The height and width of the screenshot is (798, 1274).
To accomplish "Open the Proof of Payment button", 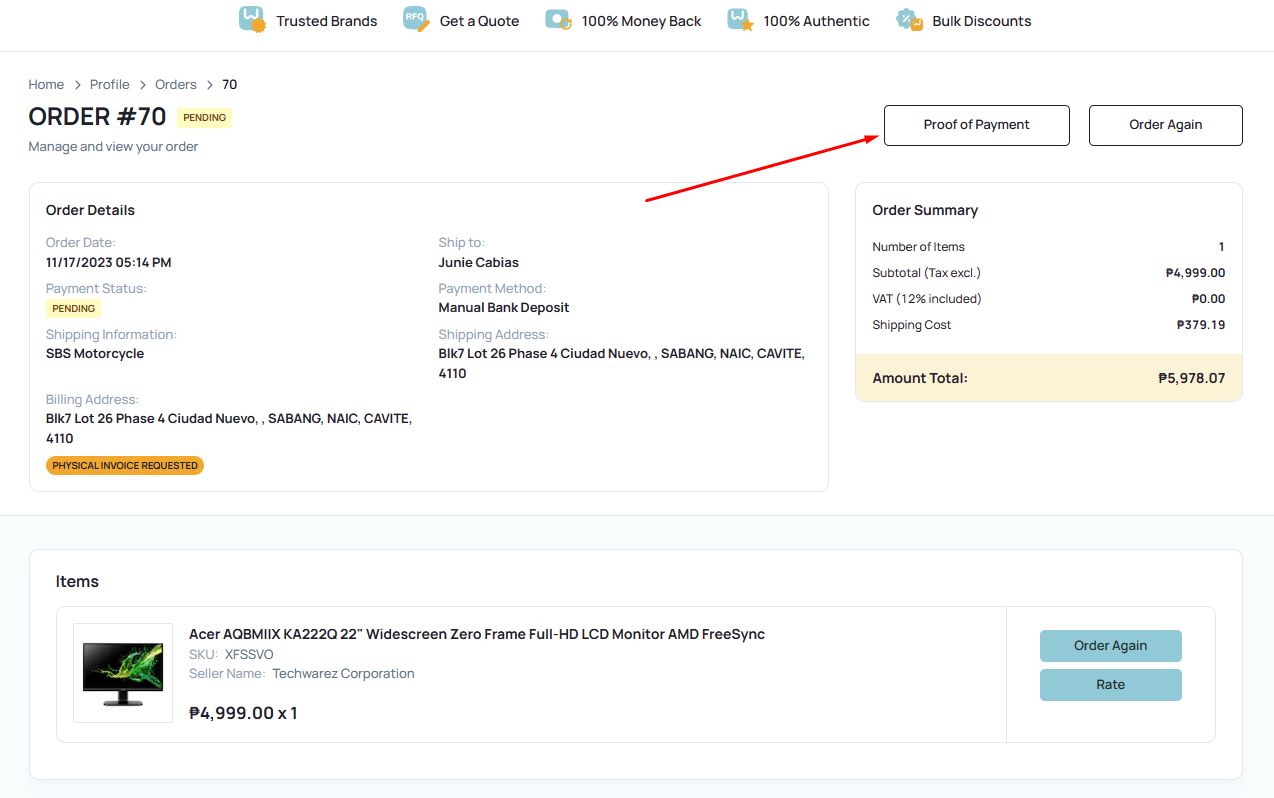I will coord(977,125).
